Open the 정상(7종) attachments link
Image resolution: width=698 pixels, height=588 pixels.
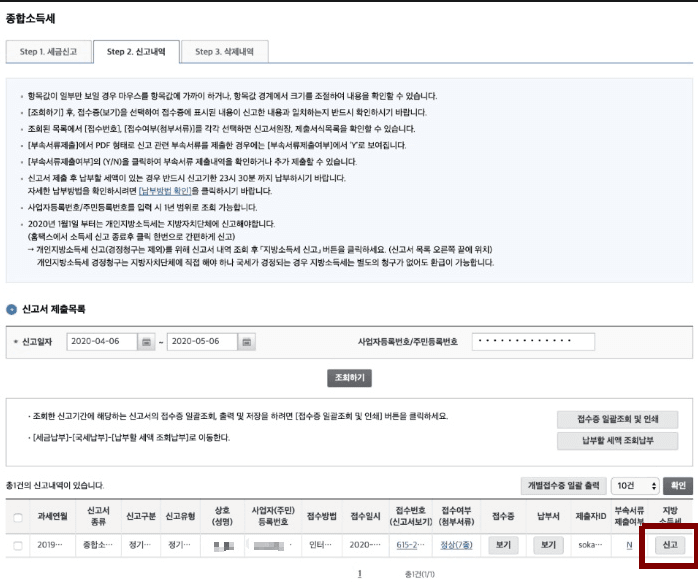[x=456, y=545]
